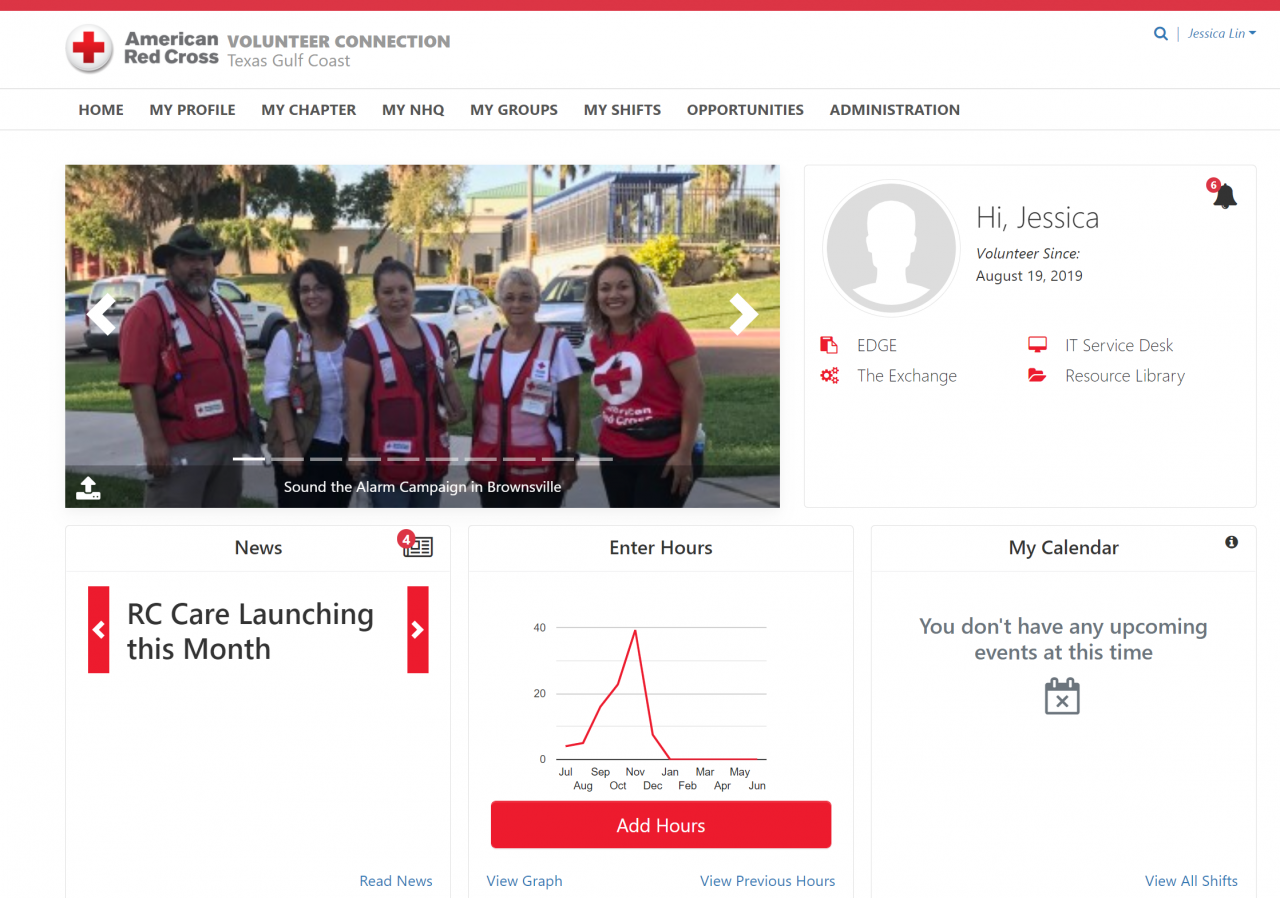The height and width of the screenshot is (898, 1280).
Task: Open the OPPORTUNITIES menu
Action: [745, 110]
